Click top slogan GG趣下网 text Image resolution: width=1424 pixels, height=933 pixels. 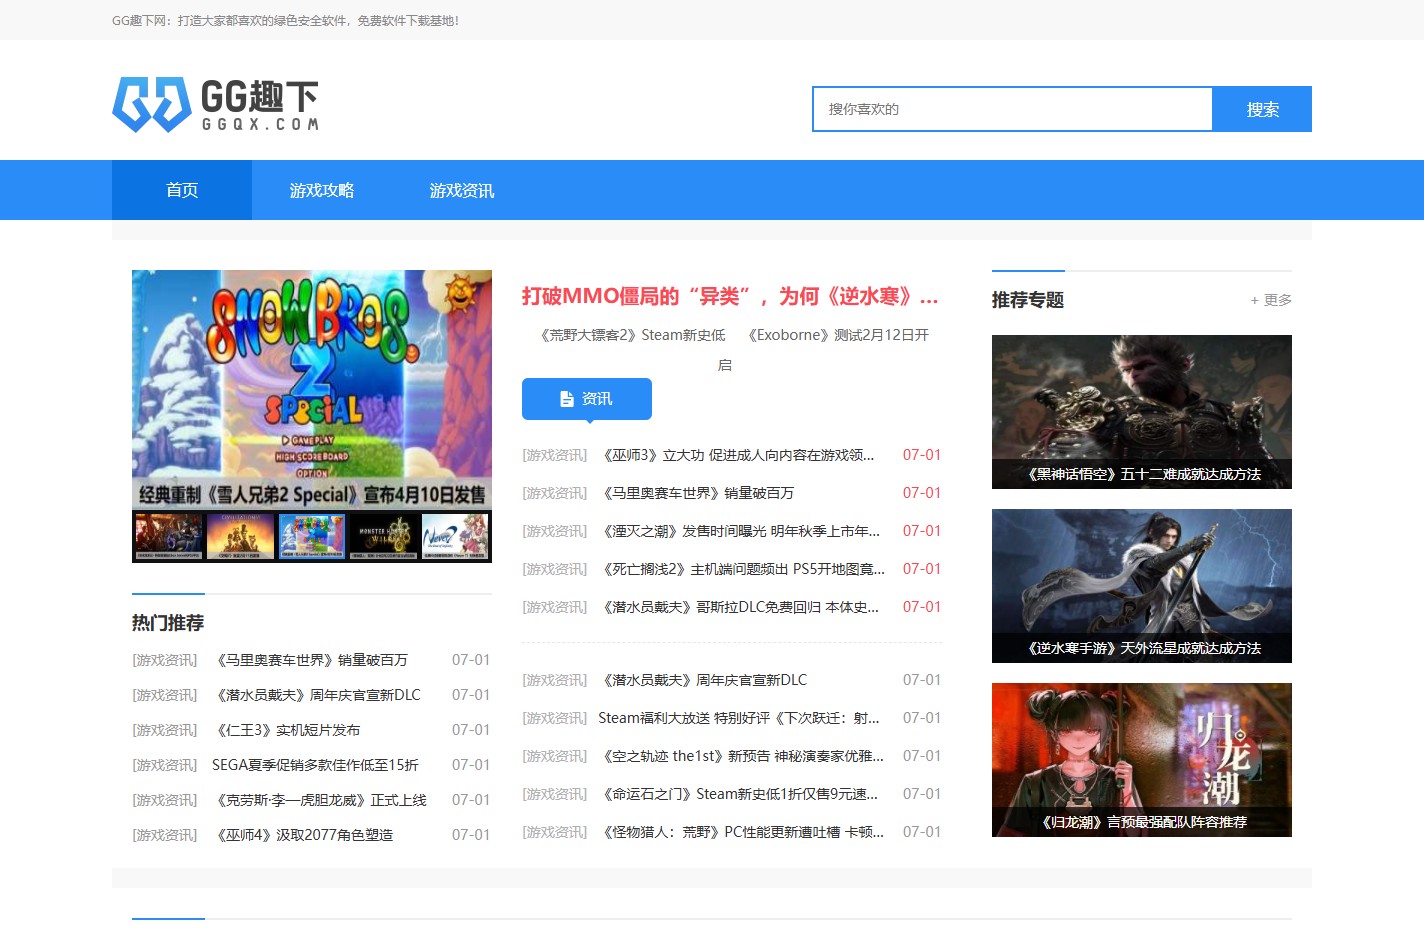pyautogui.click(x=285, y=20)
